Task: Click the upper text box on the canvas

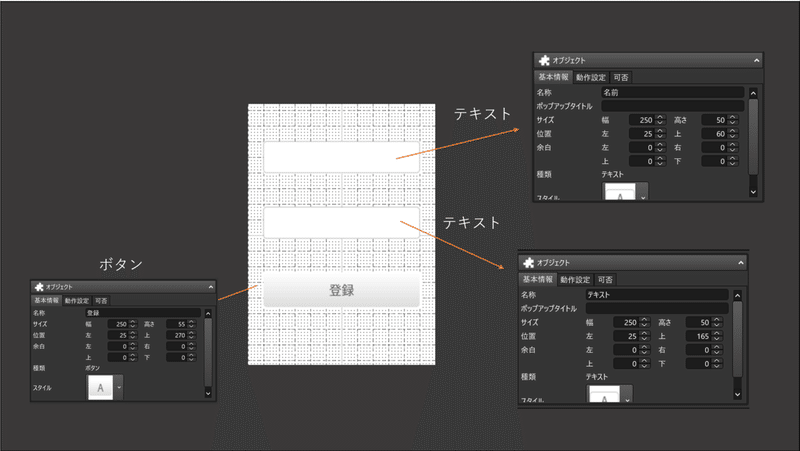Action: click(341, 157)
